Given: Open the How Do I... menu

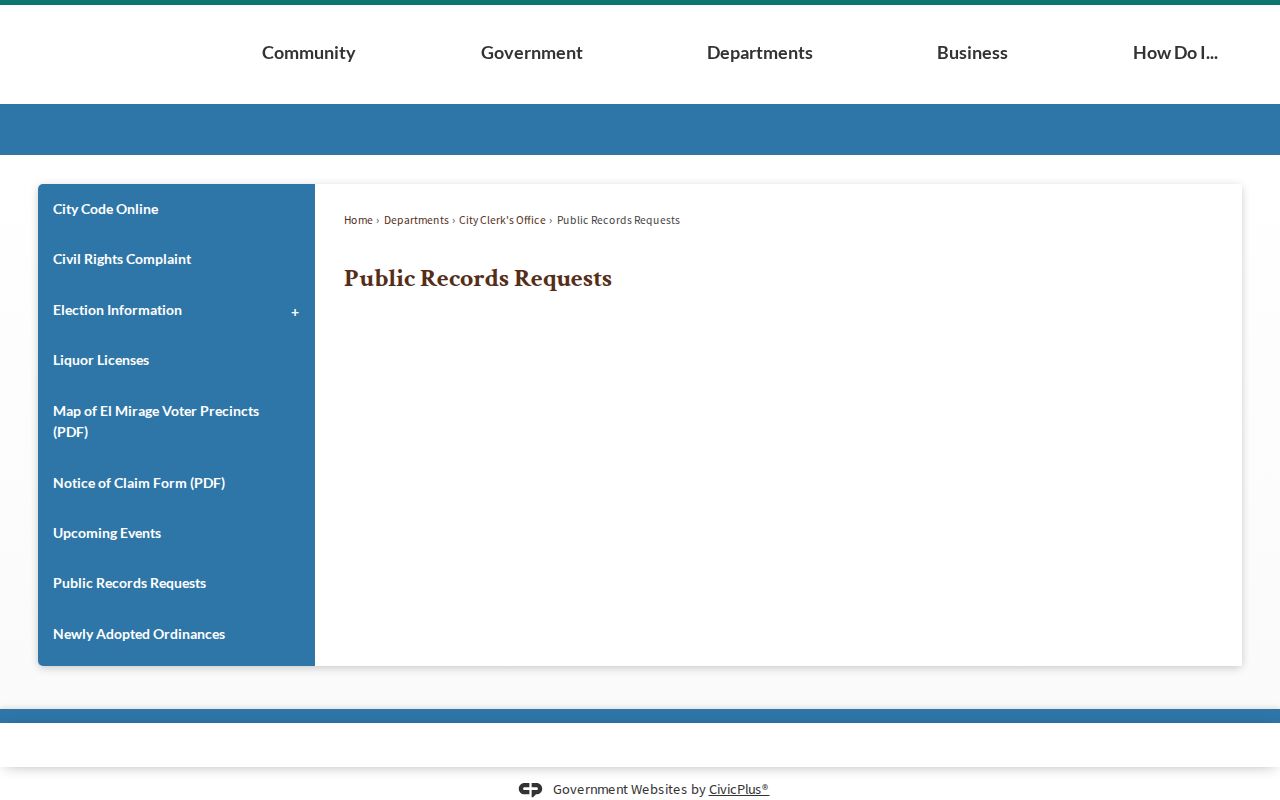Looking at the screenshot, I should click(x=1175, y=53).
